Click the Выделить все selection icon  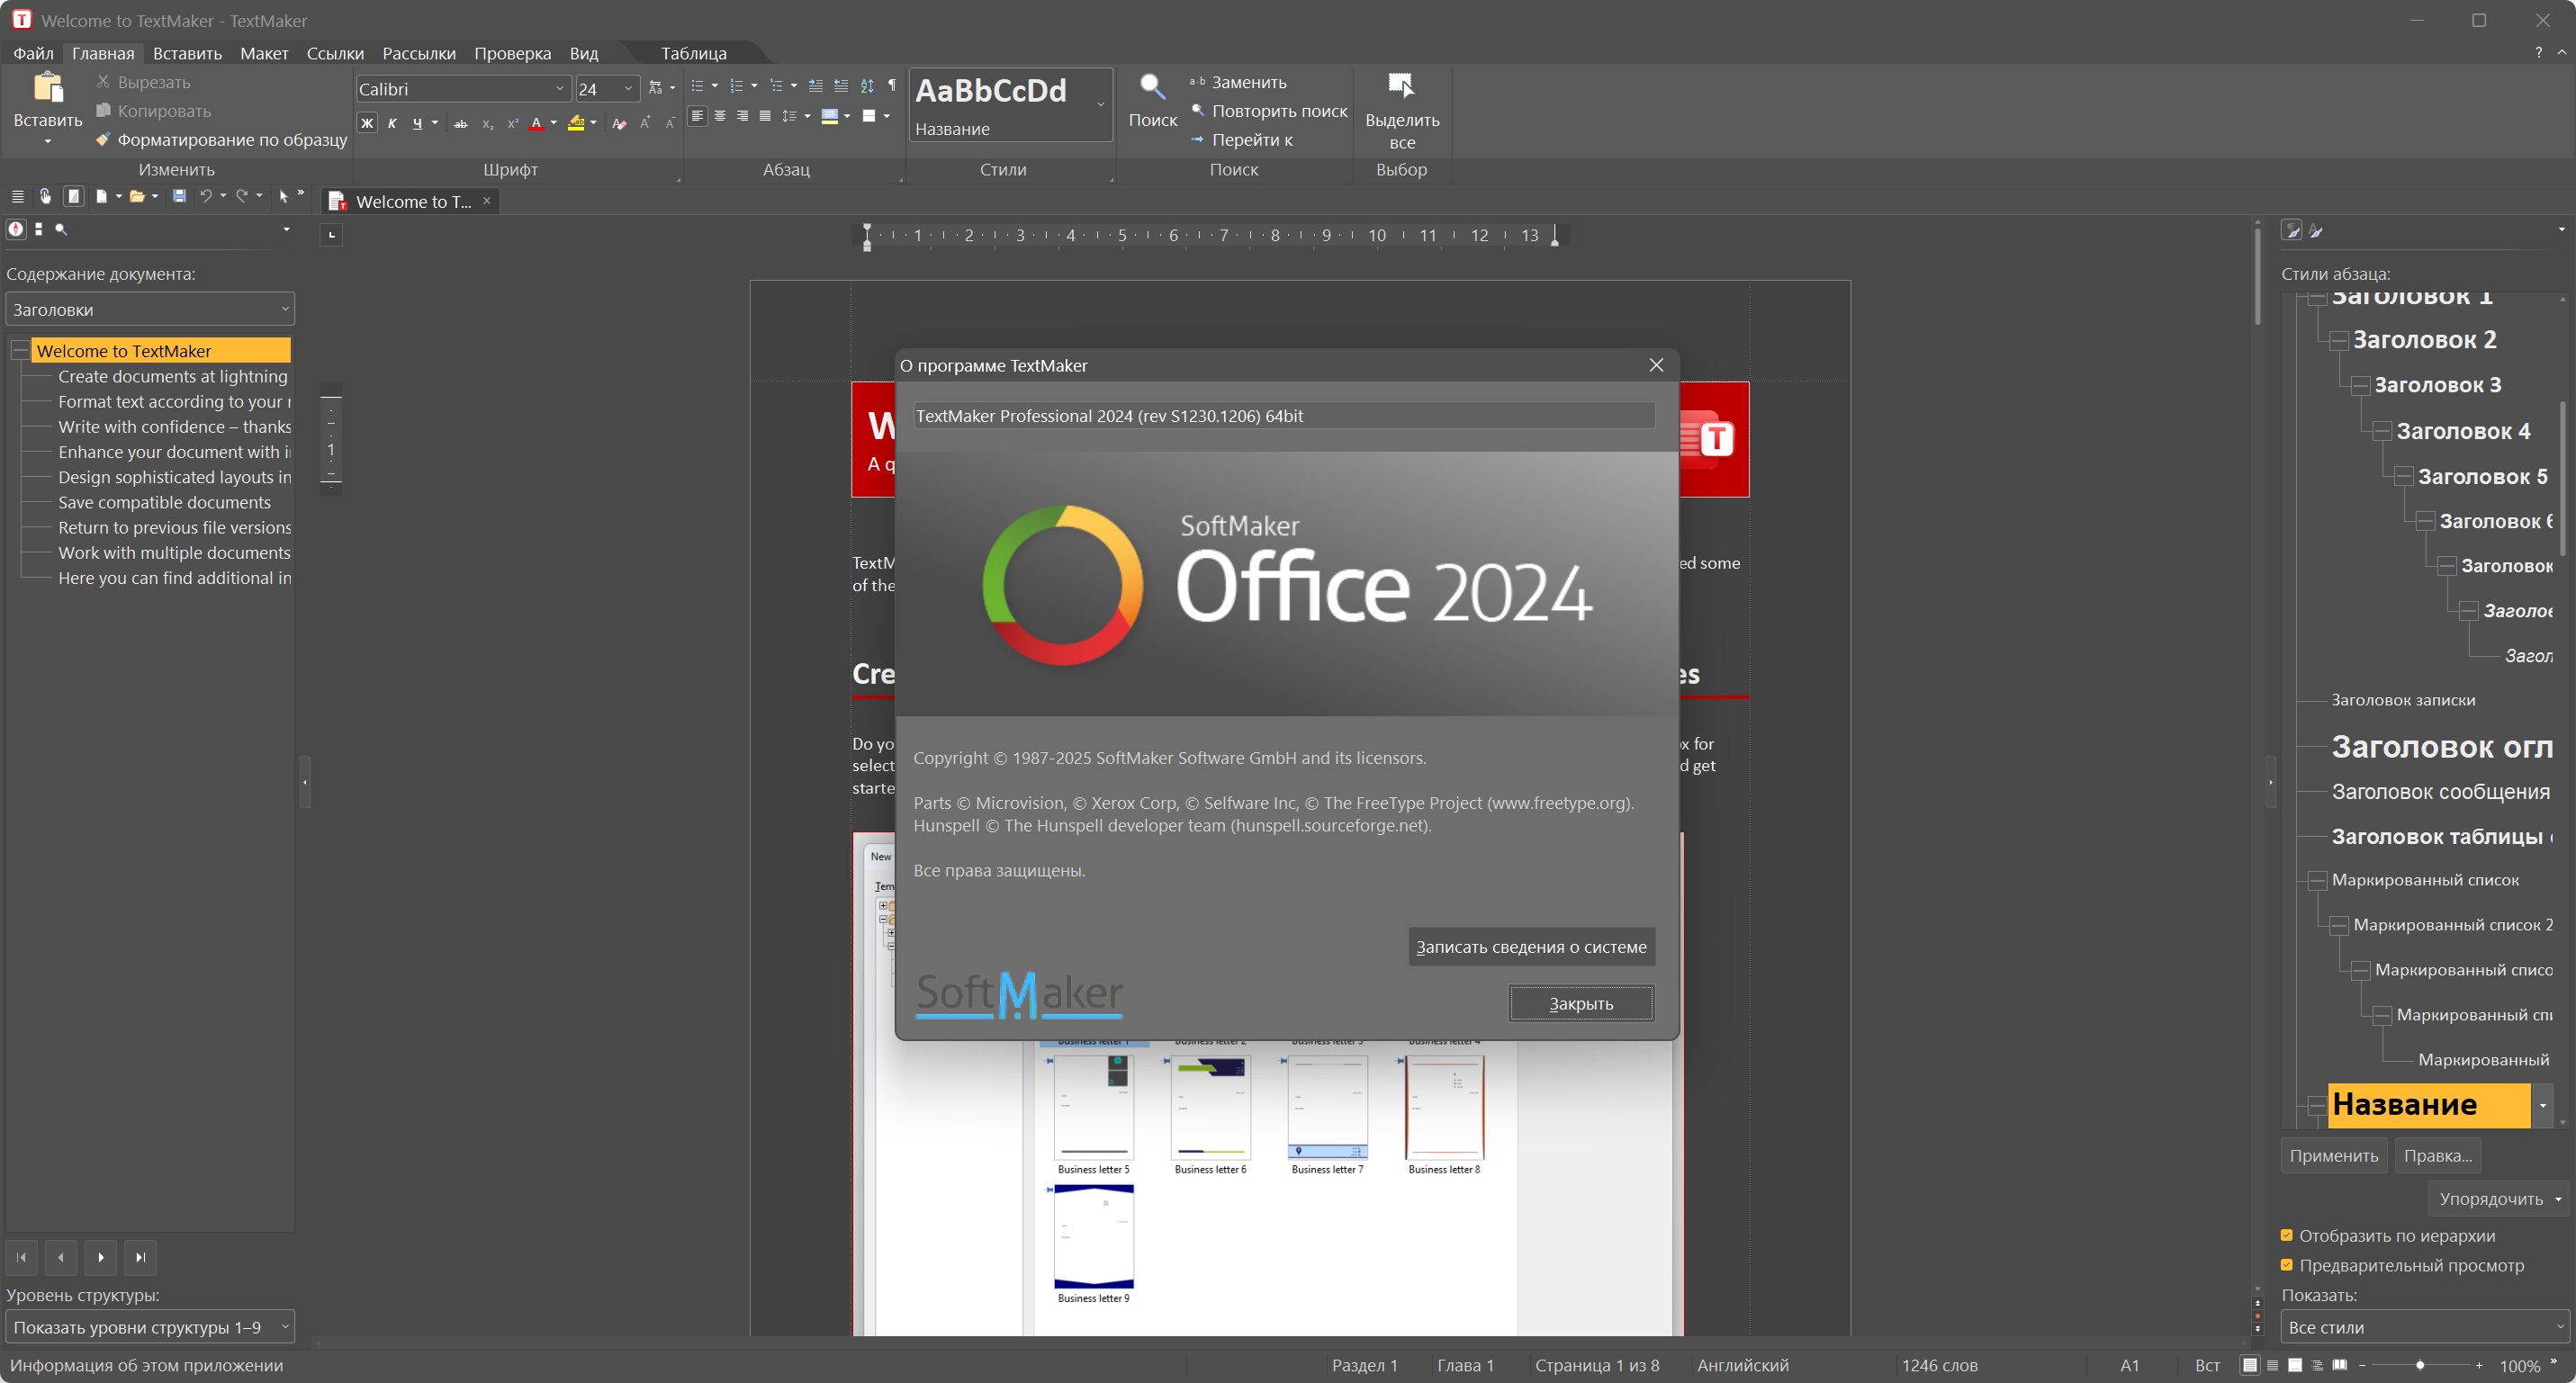click(x=1401, y=87)
